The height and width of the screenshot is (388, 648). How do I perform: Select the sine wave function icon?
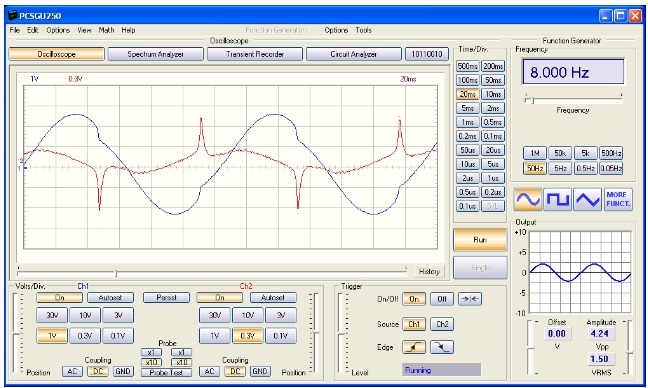[528, 200]
